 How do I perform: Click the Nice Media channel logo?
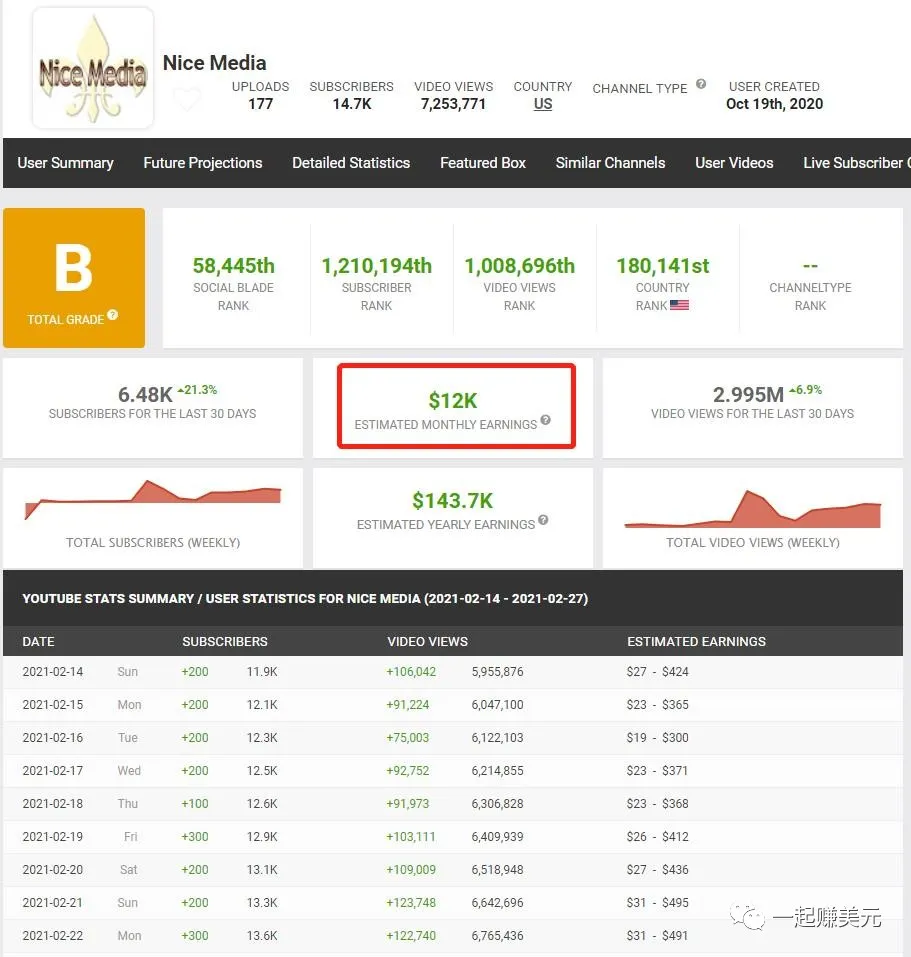pos(93,68)
